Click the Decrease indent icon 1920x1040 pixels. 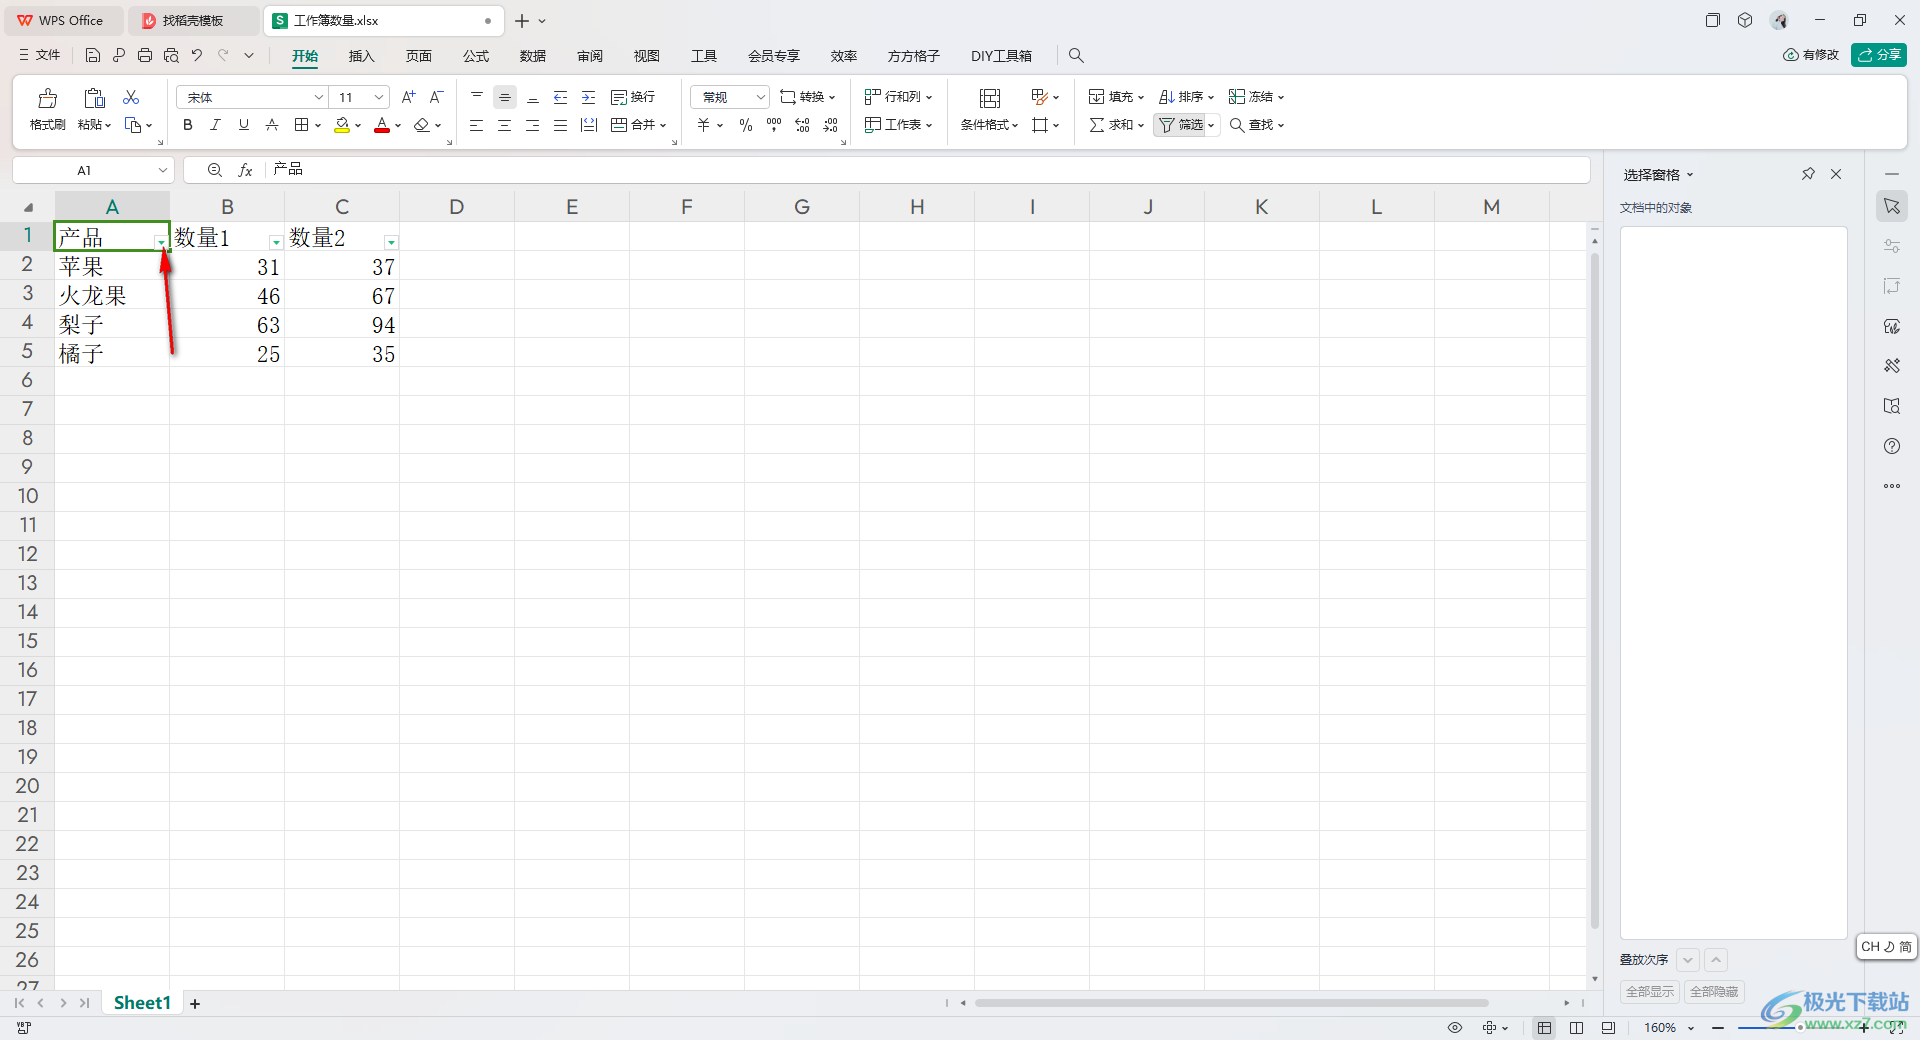click(x=561, y=97)
